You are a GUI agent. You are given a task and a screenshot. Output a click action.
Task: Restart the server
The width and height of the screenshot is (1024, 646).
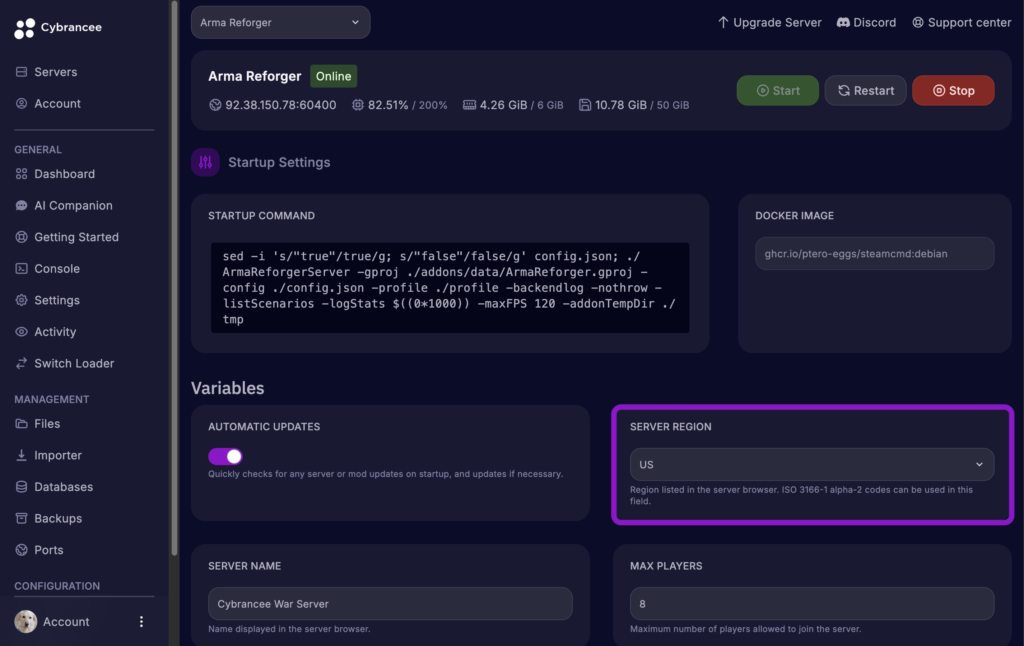tap(865, 90)
